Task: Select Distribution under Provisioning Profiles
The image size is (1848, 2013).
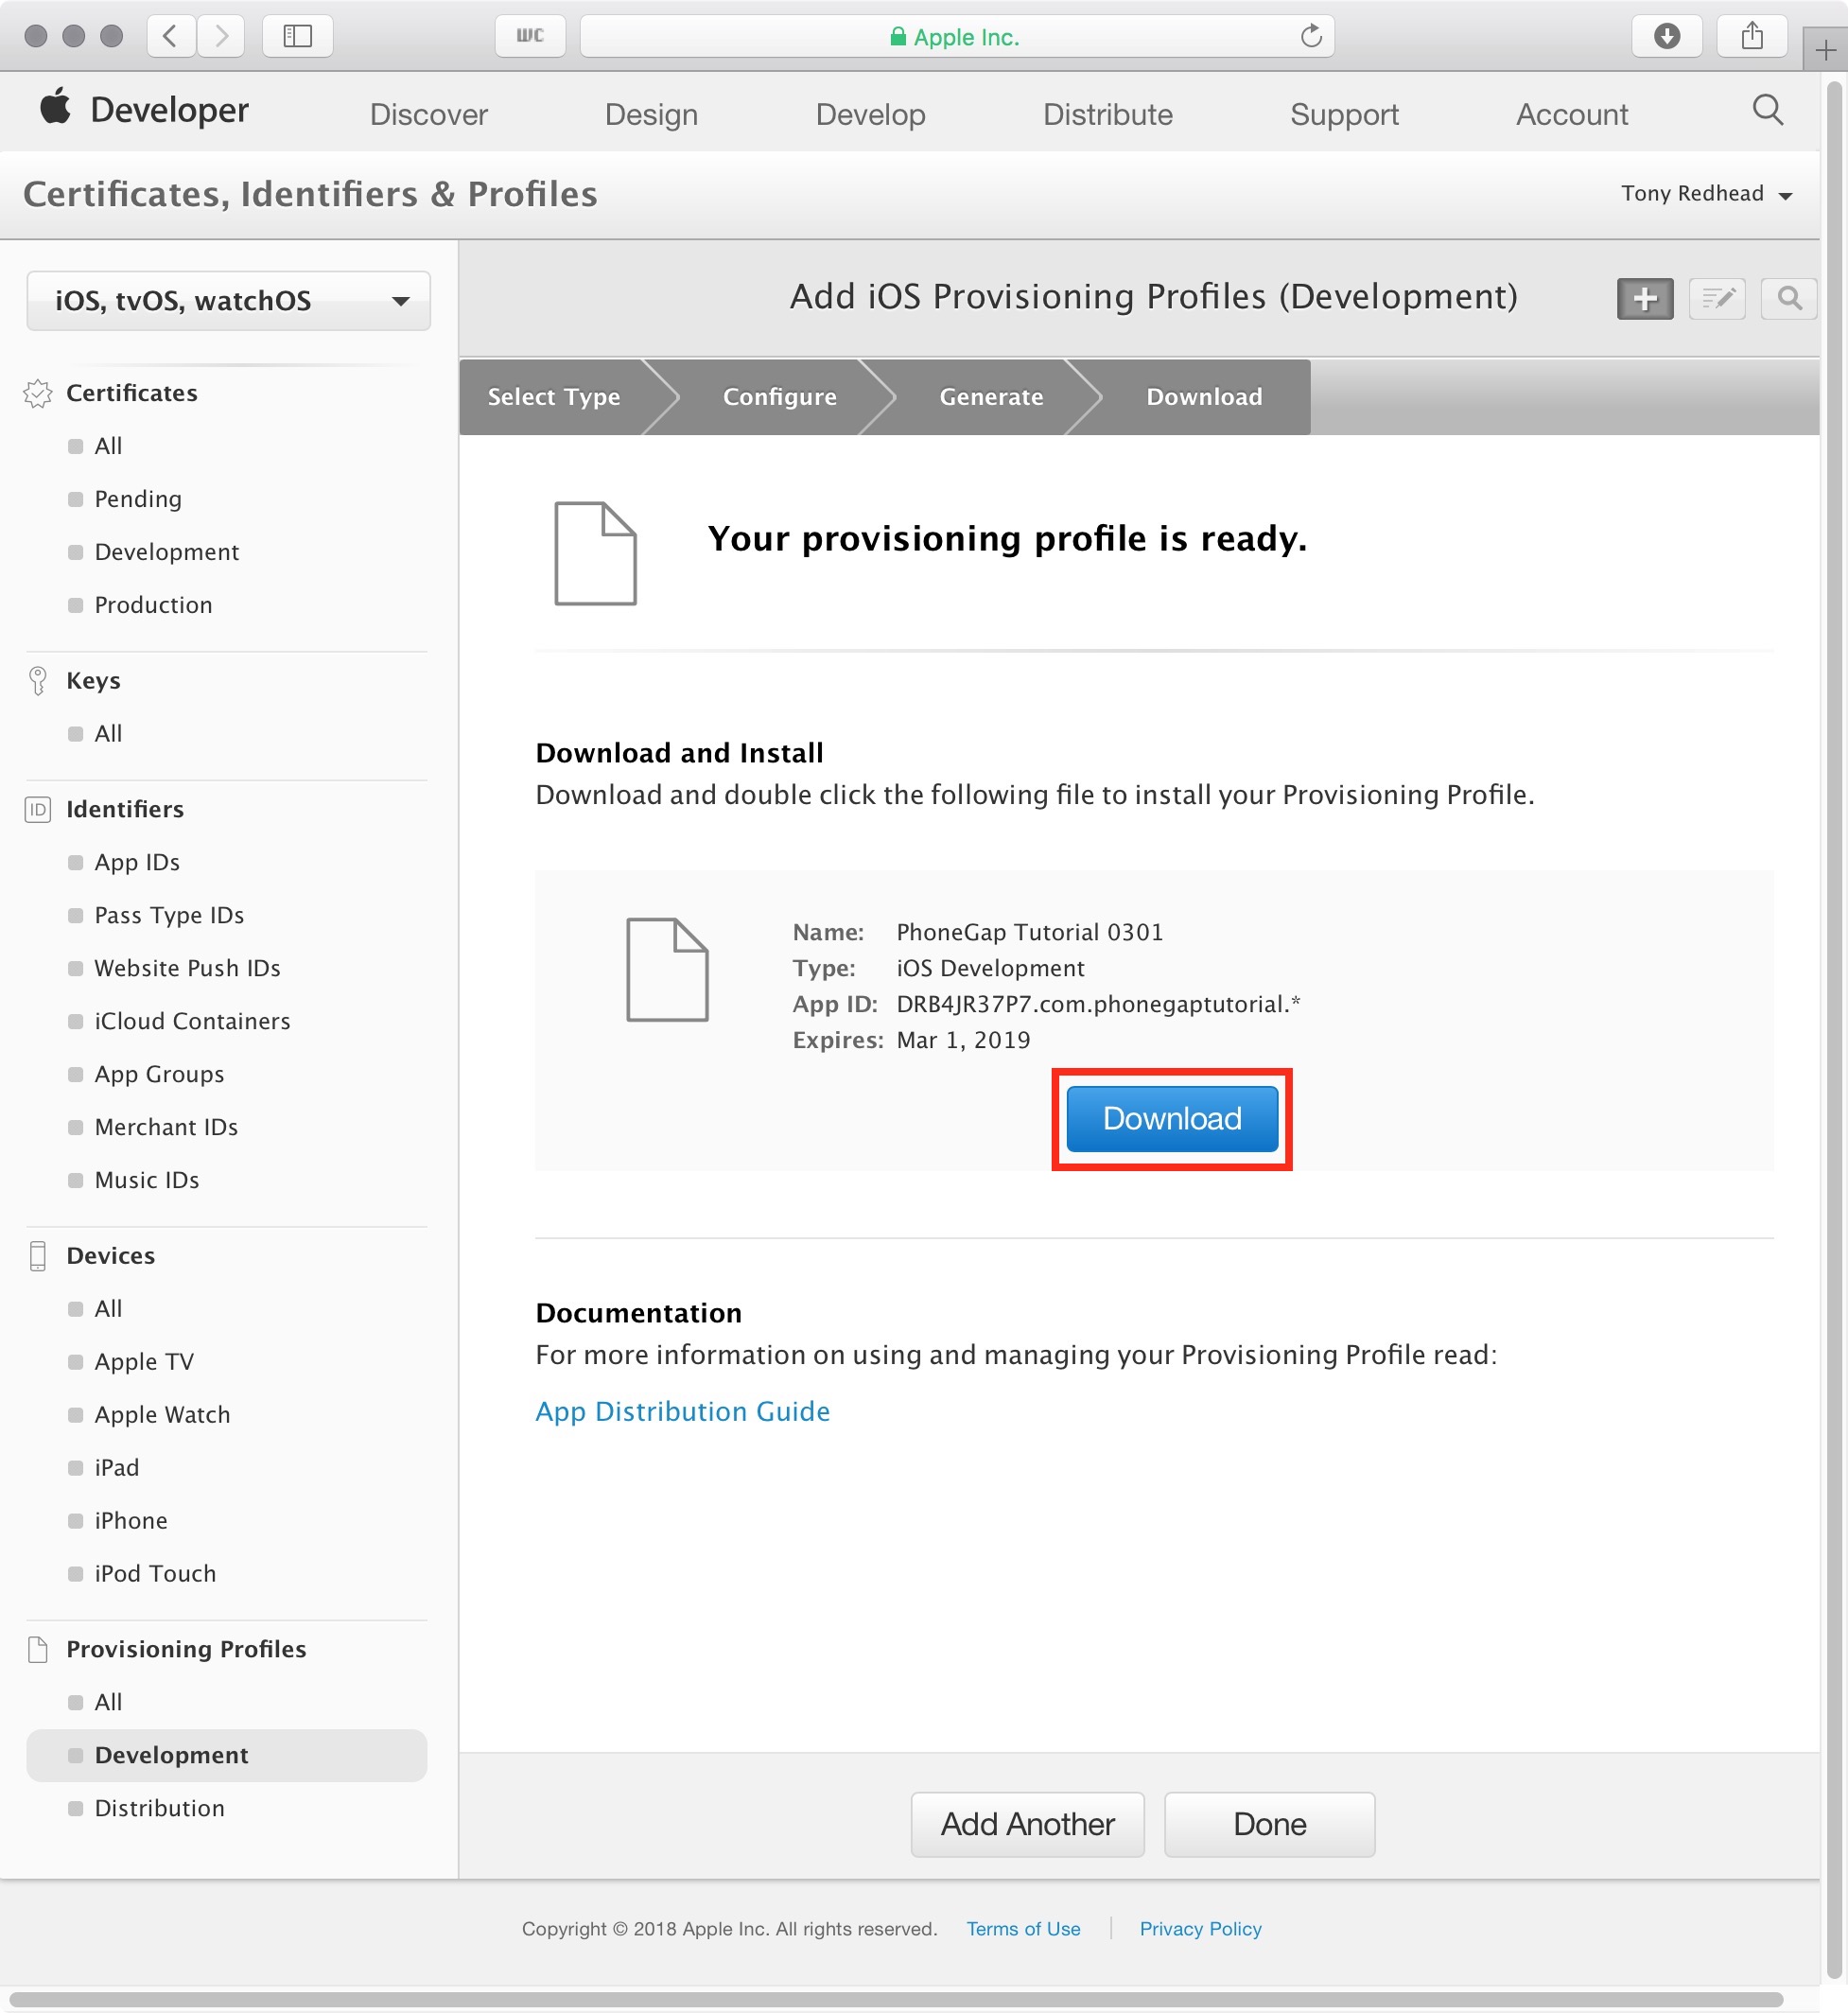Action: coord(159,1808)
